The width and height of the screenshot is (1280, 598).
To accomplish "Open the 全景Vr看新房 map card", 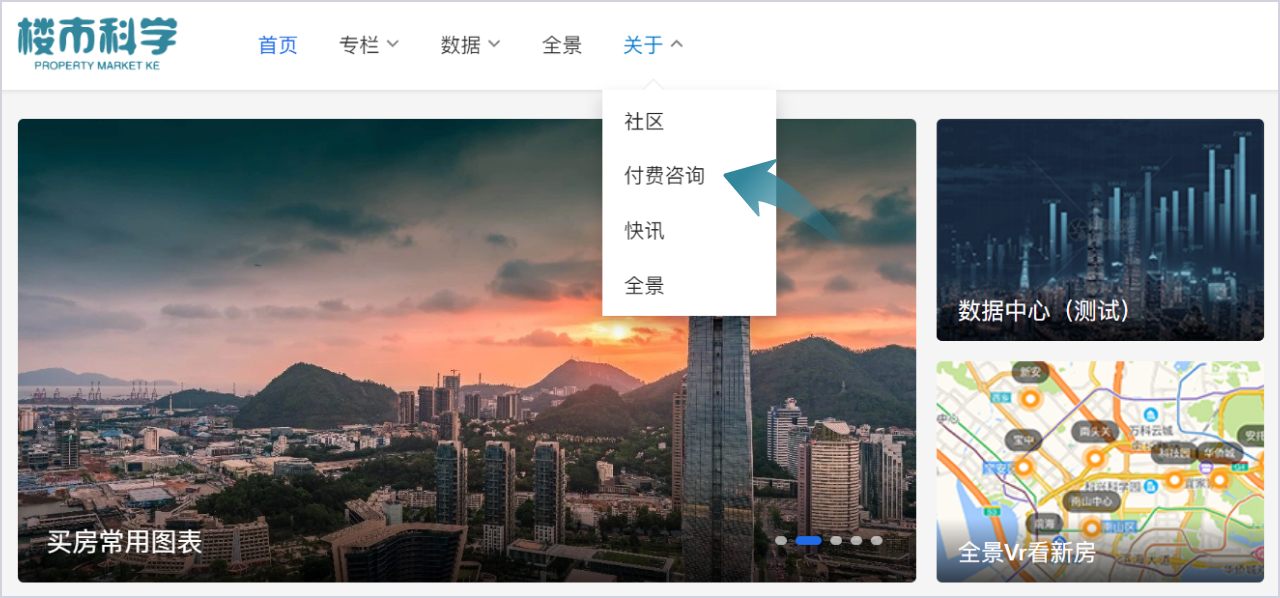I will (1100, 472).
